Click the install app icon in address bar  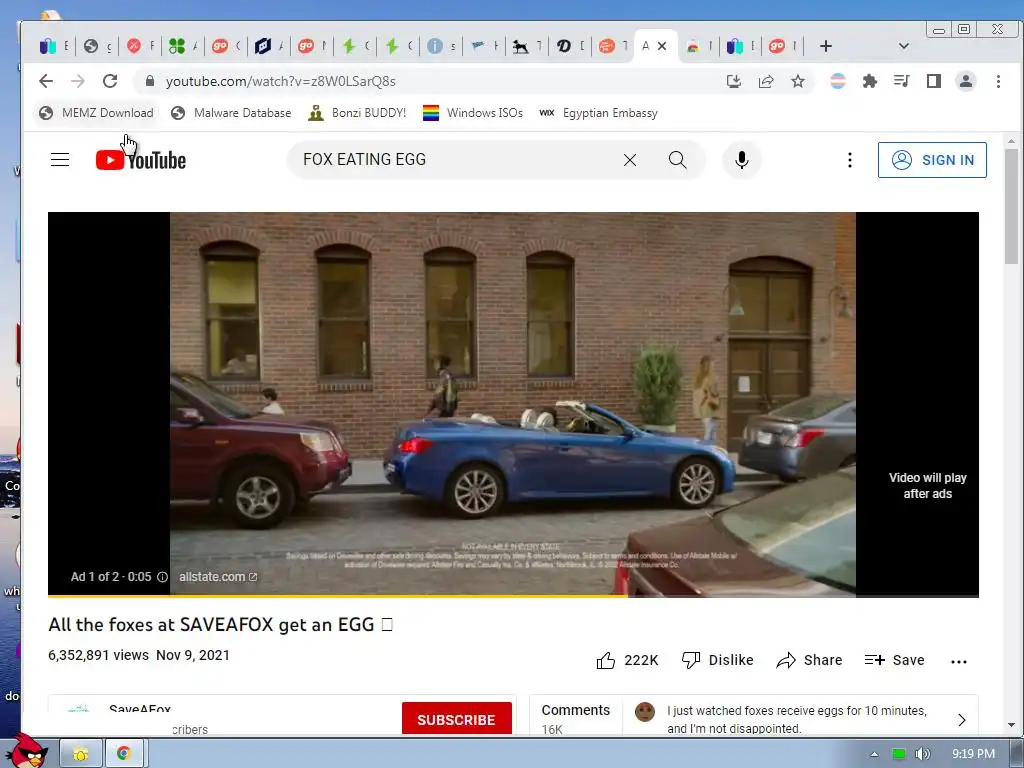click(733, 81)
